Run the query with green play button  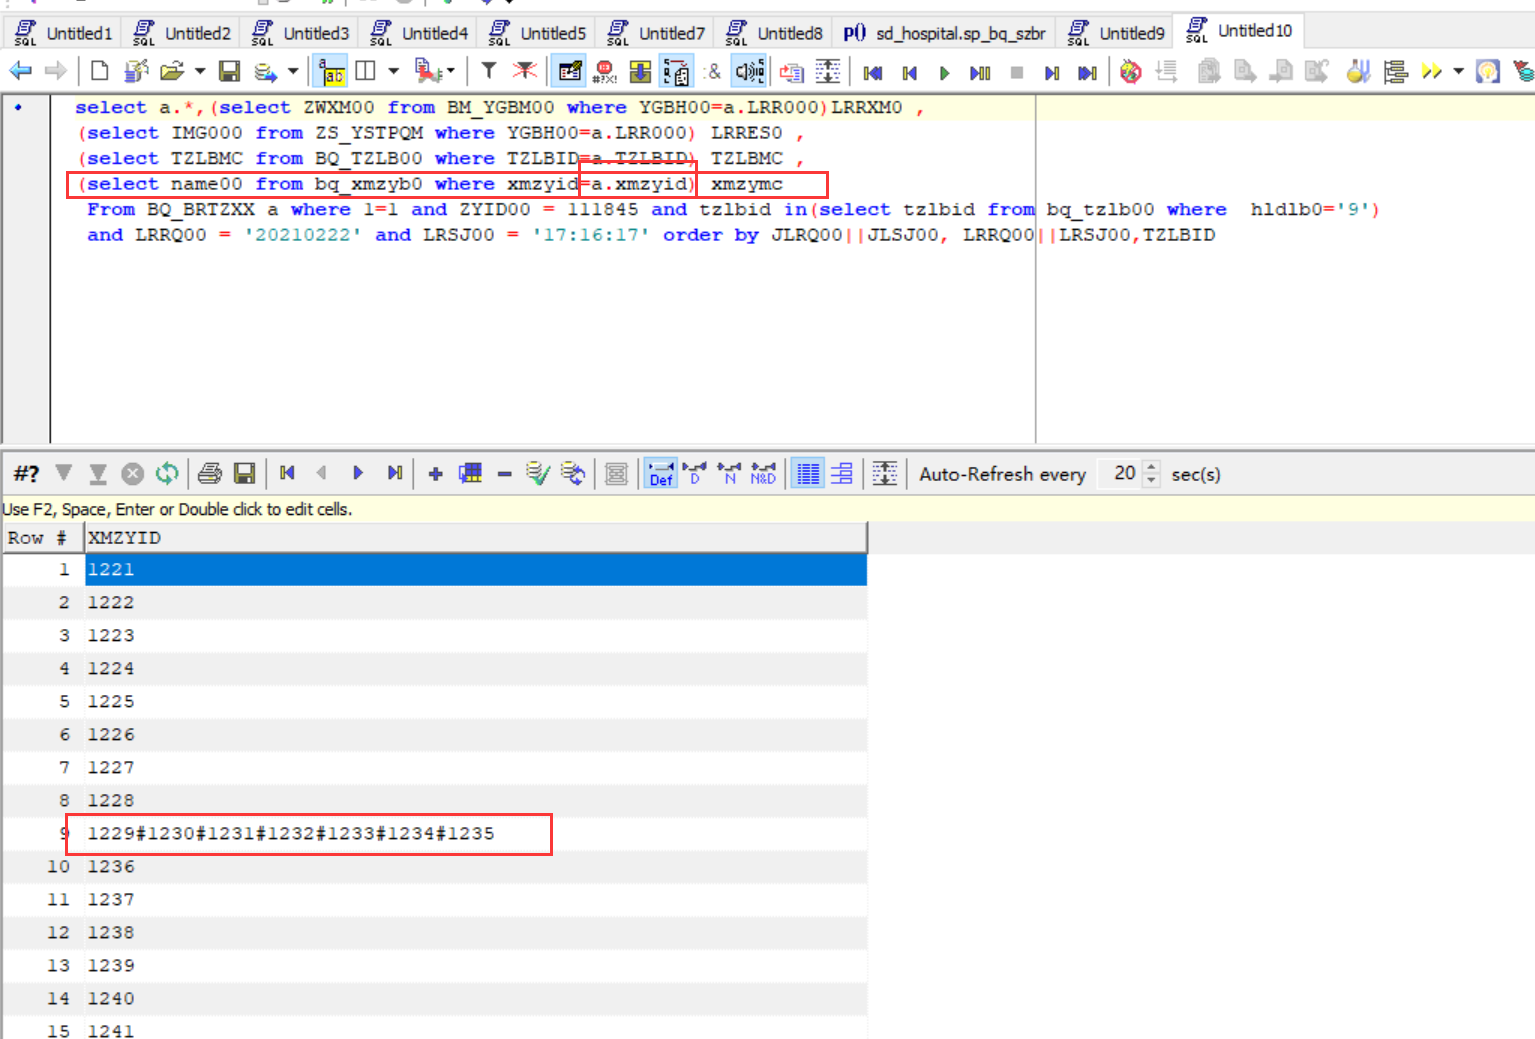coord(944,73)
